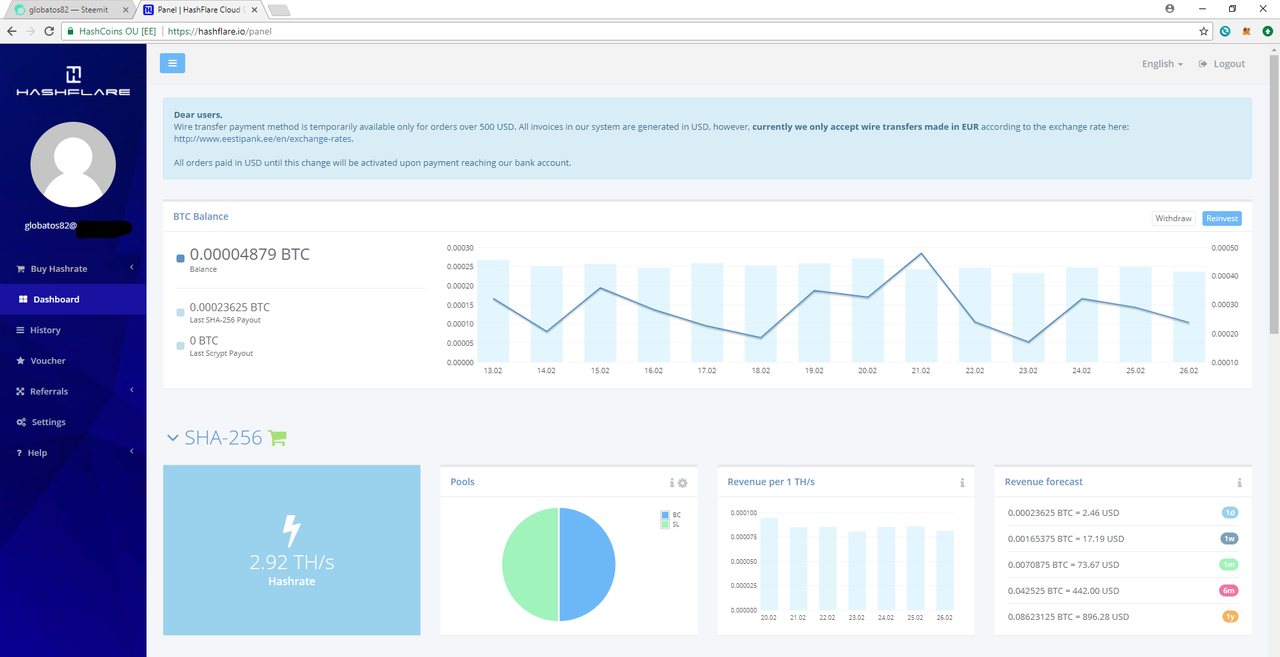Viewport: 1280px width, 657px height.
Task: Click the Chrome profile account icon
Action: tap(1170, 8)
